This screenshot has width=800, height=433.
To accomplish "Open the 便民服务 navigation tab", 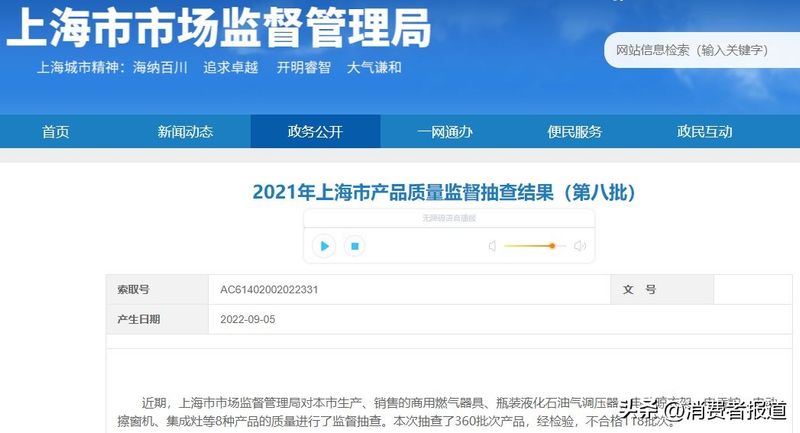I will (574, 132).
